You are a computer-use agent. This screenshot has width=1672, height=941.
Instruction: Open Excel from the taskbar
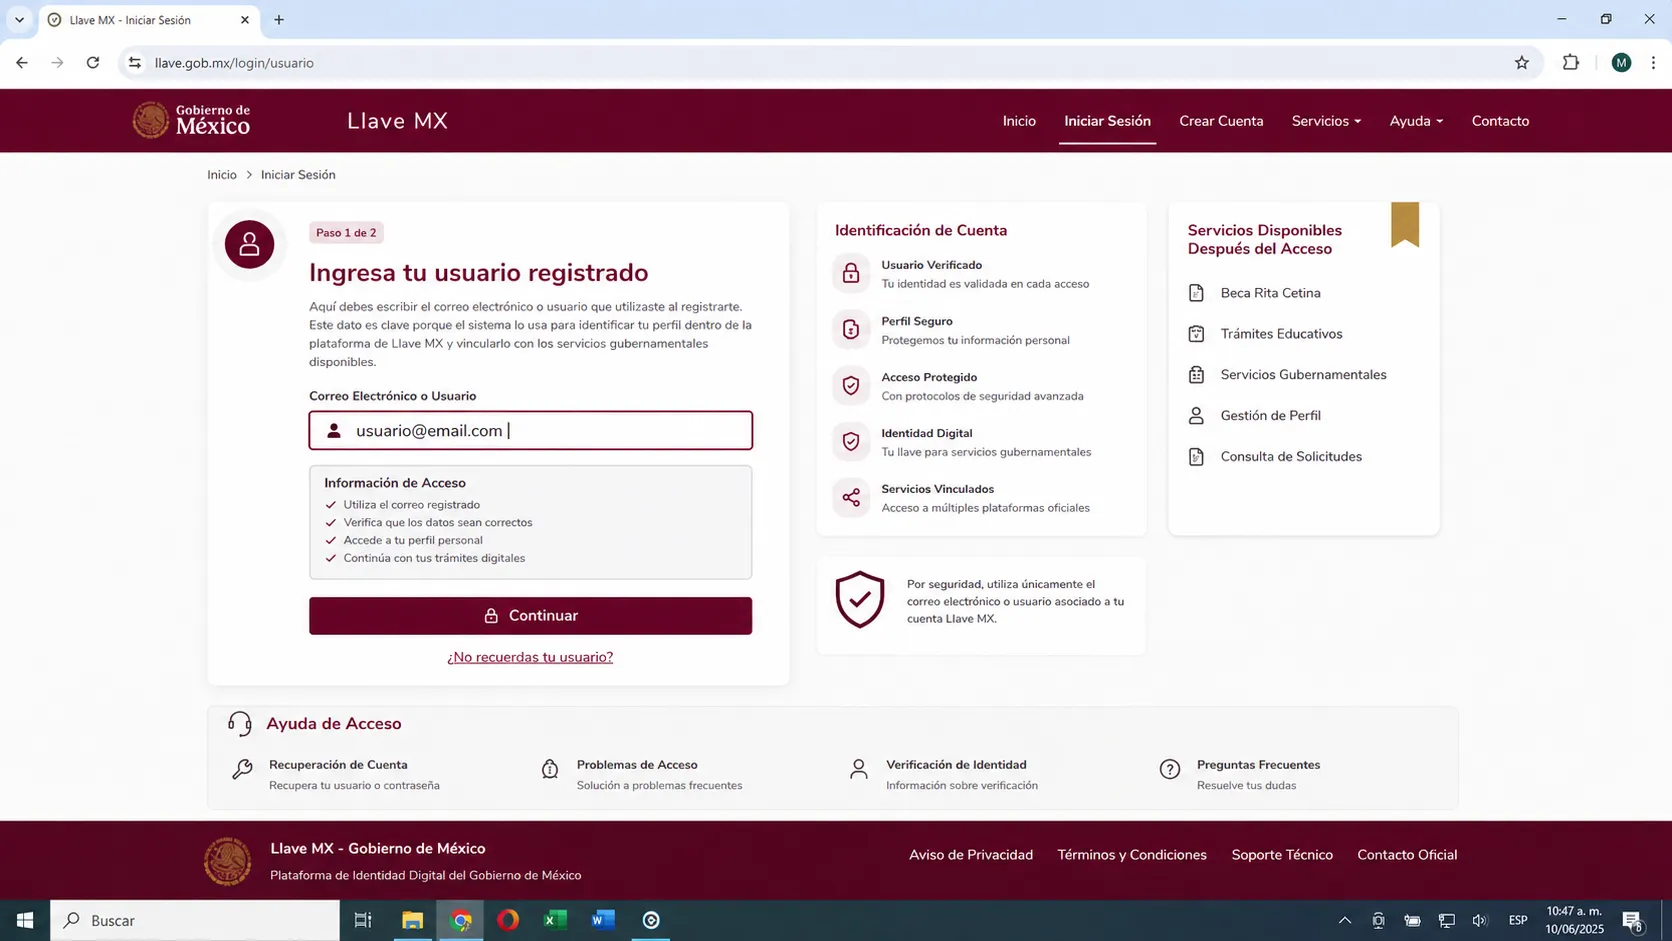coord(555,920)
